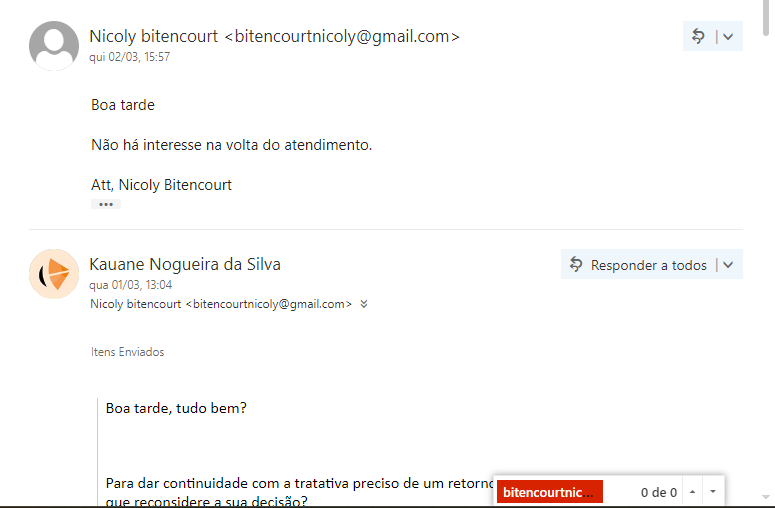Click the red bitencourtnic... find-in-page field
Screen dimensions: 775x508
click(550, 492)
